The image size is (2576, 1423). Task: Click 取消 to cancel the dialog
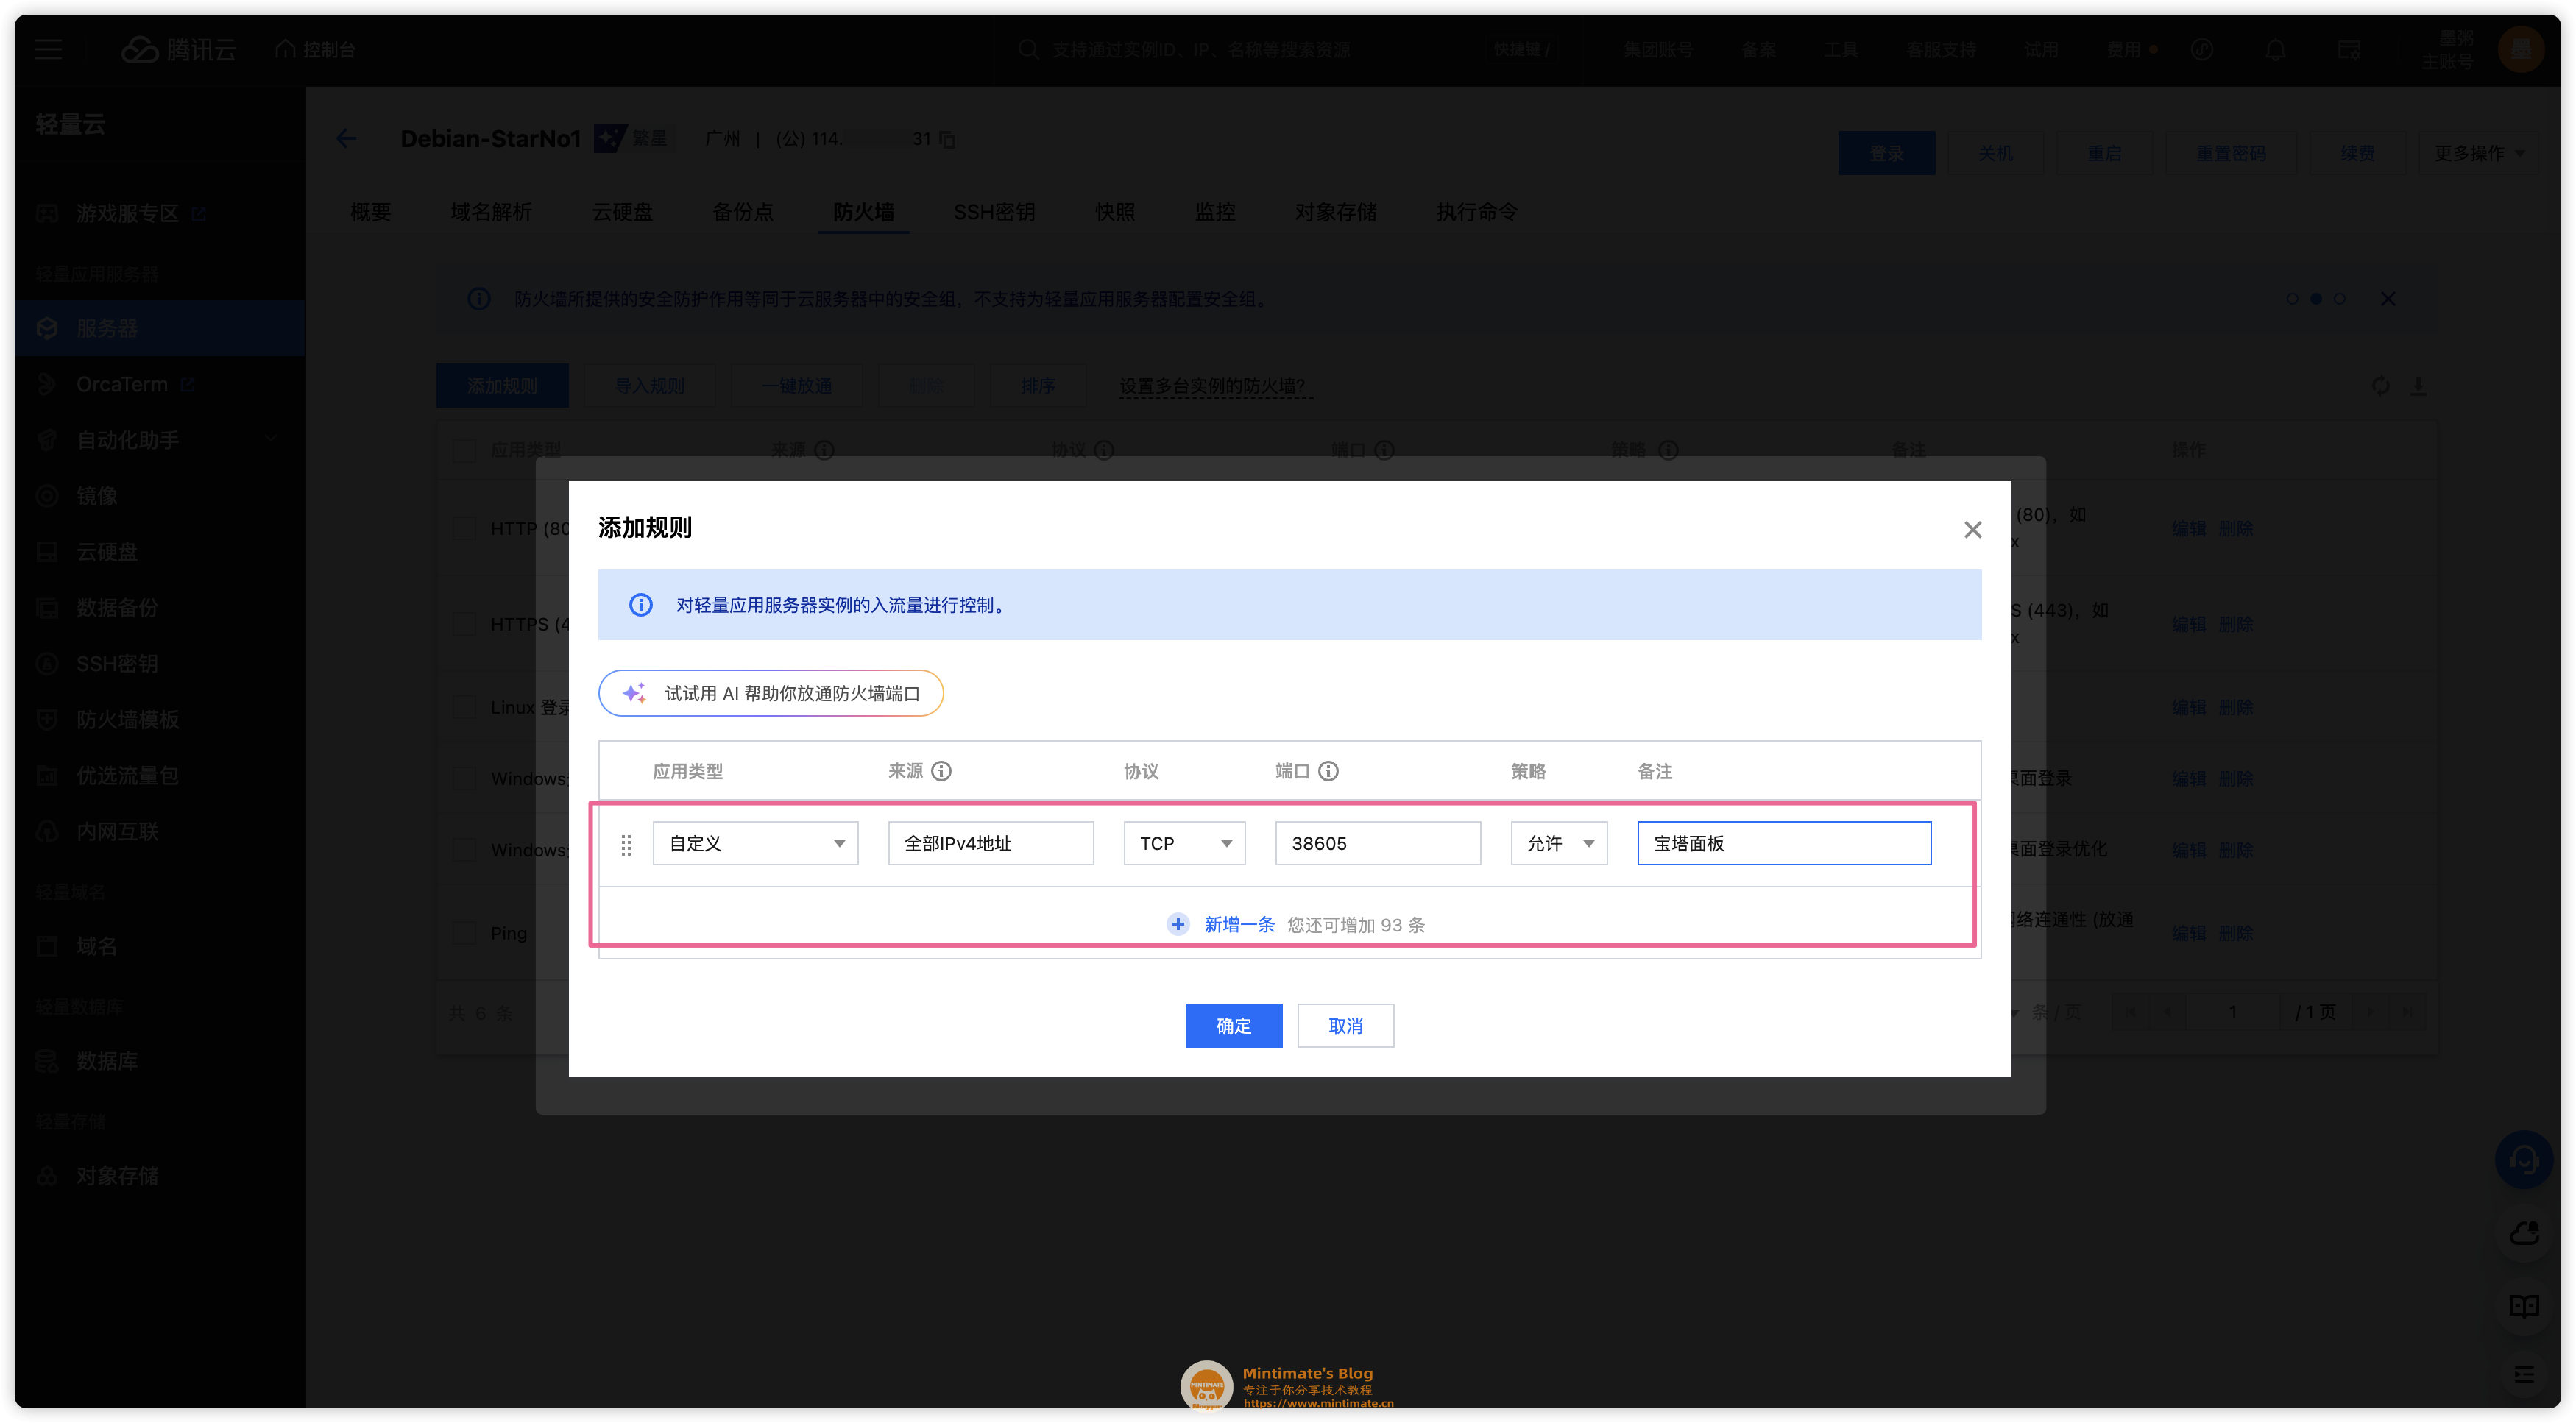pyautogui.click(x=1345, y=1025)
